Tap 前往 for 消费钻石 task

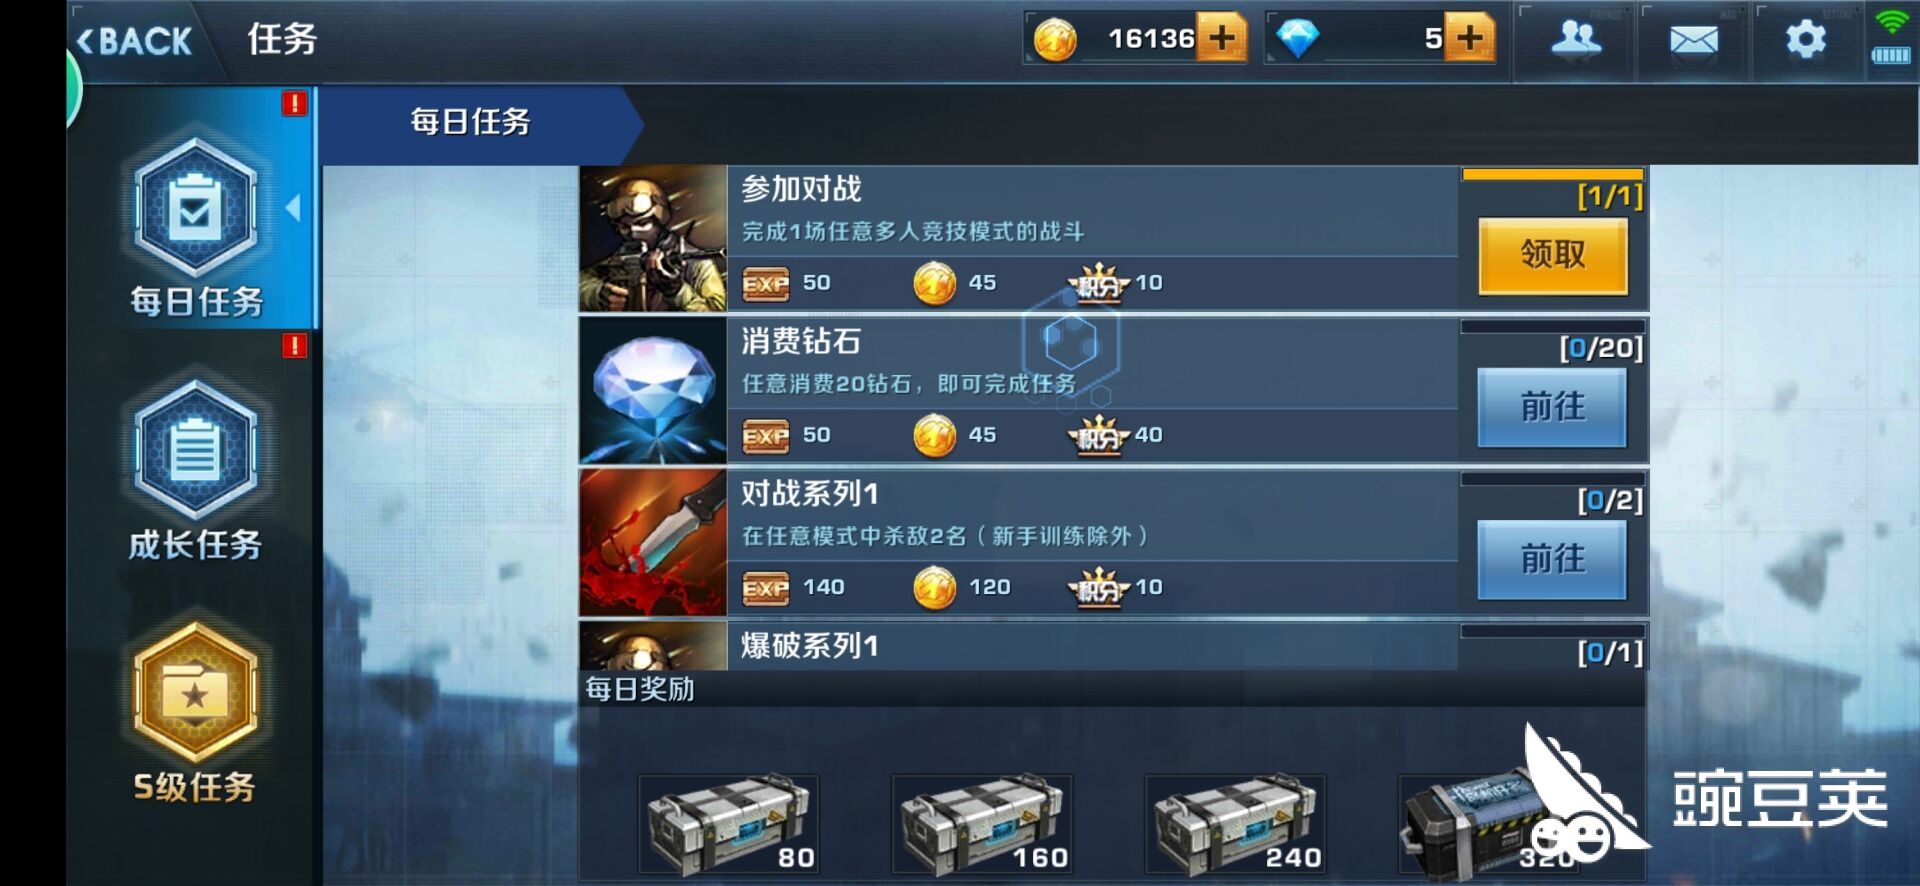(x=1553, y=407)
